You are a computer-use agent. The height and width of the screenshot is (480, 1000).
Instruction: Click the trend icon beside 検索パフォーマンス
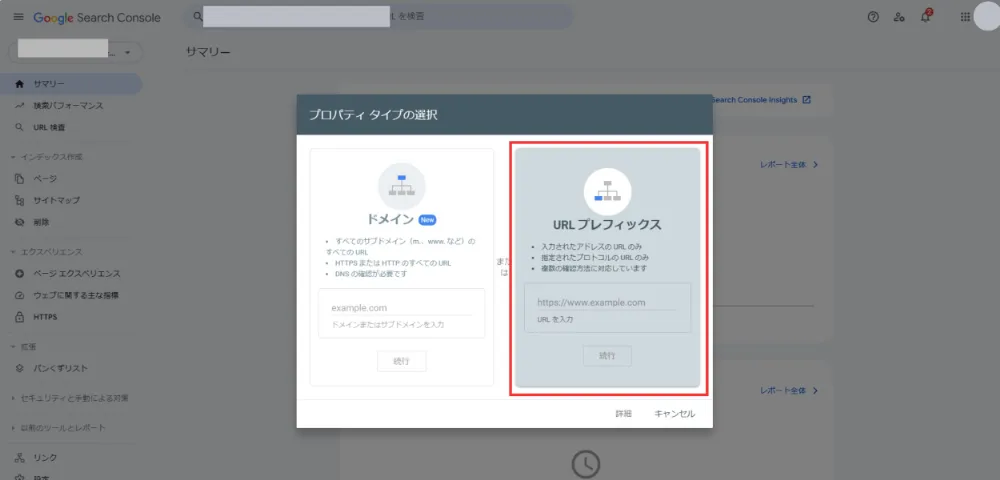point(19,105)
